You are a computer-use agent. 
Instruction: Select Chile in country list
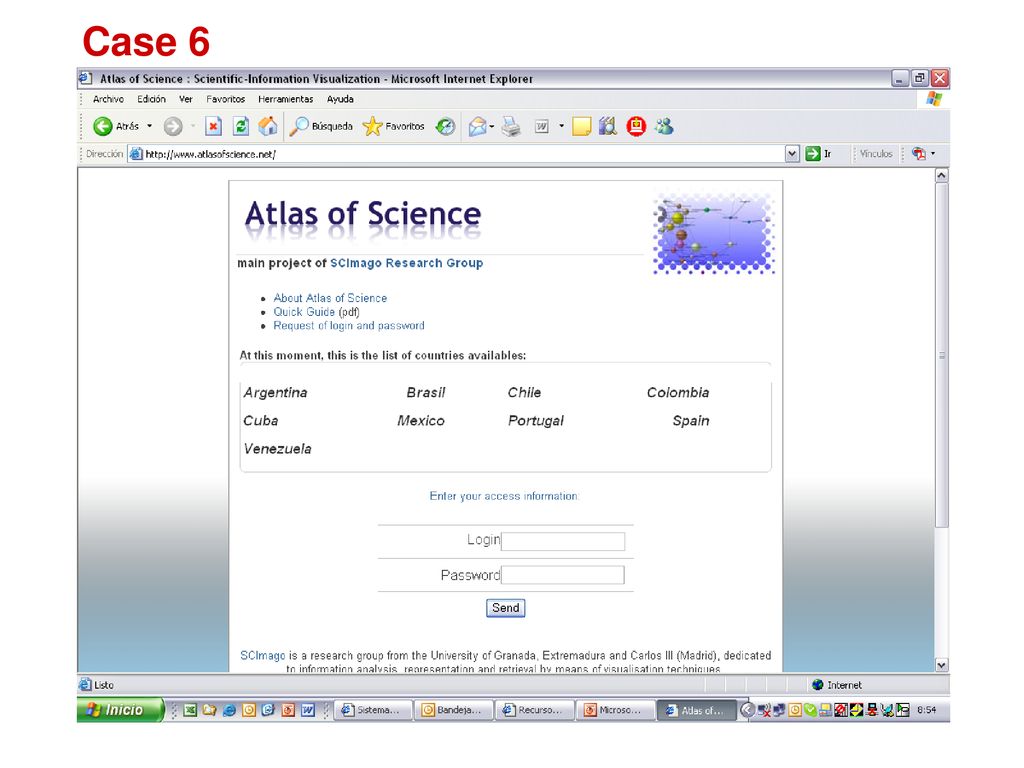pyautogui.click(x=524, y=392)
